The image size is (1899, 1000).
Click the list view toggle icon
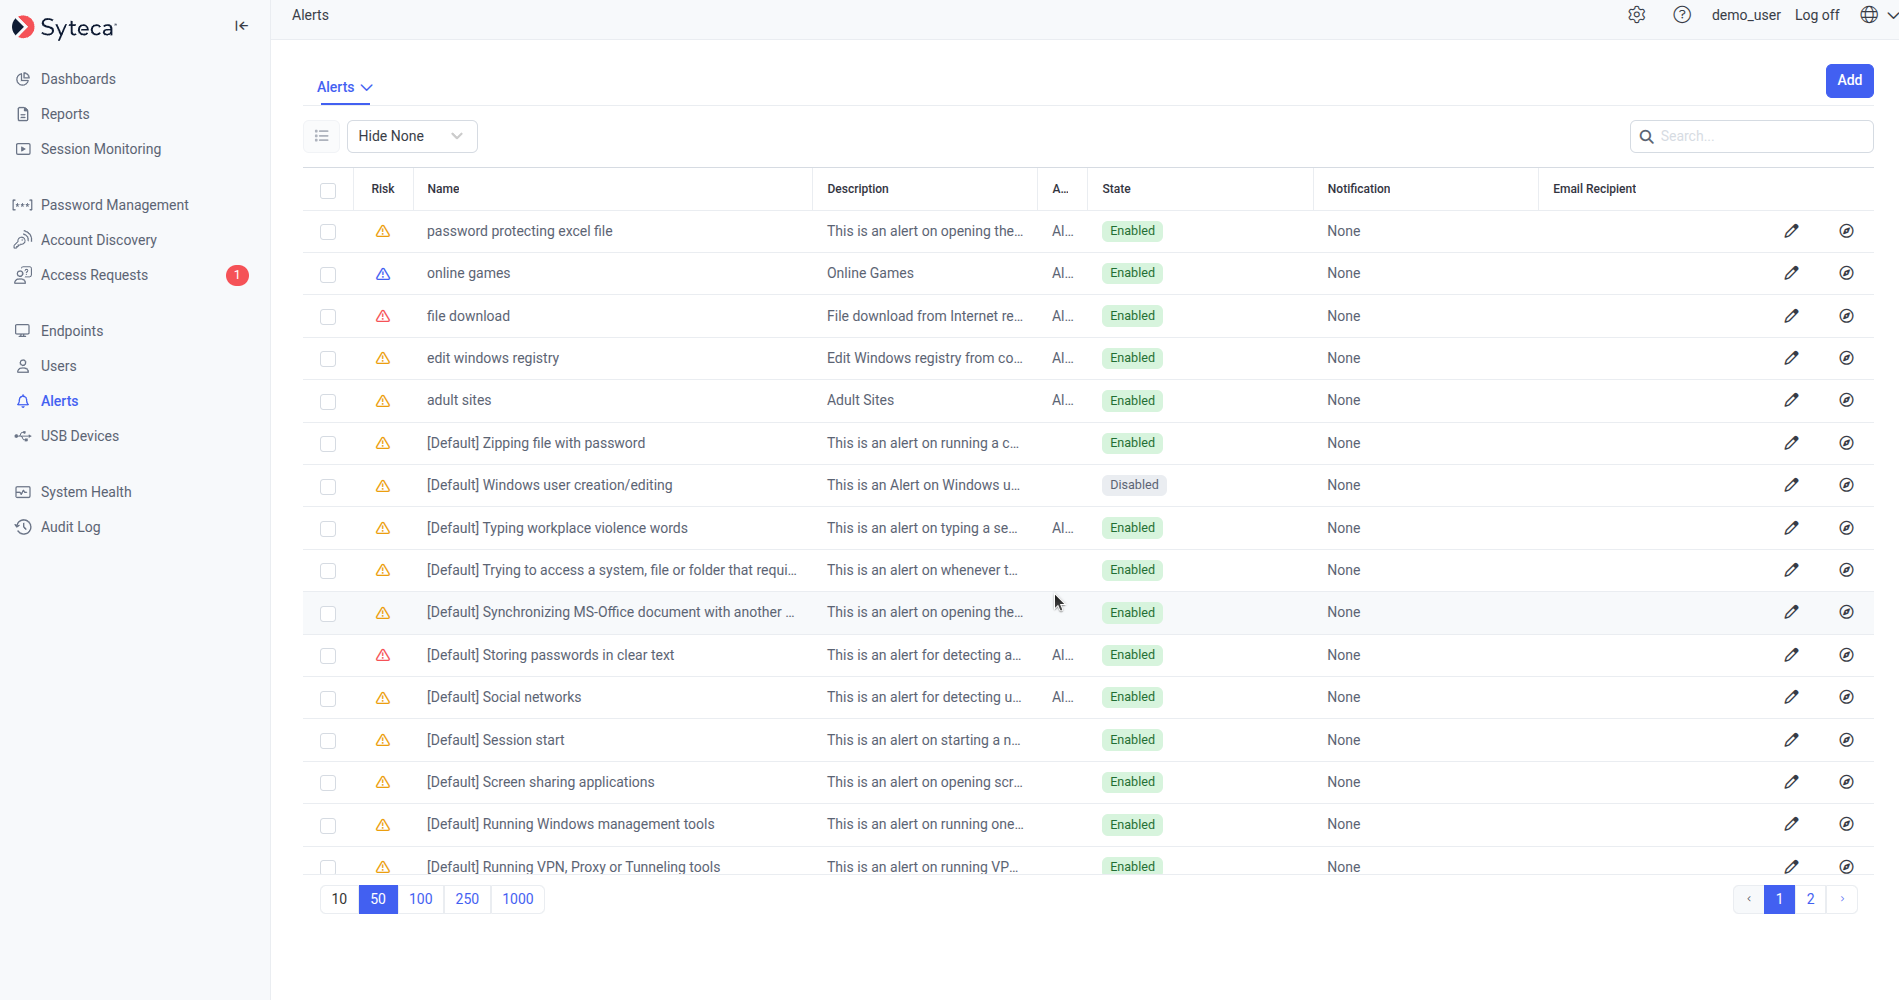[322, 136]
